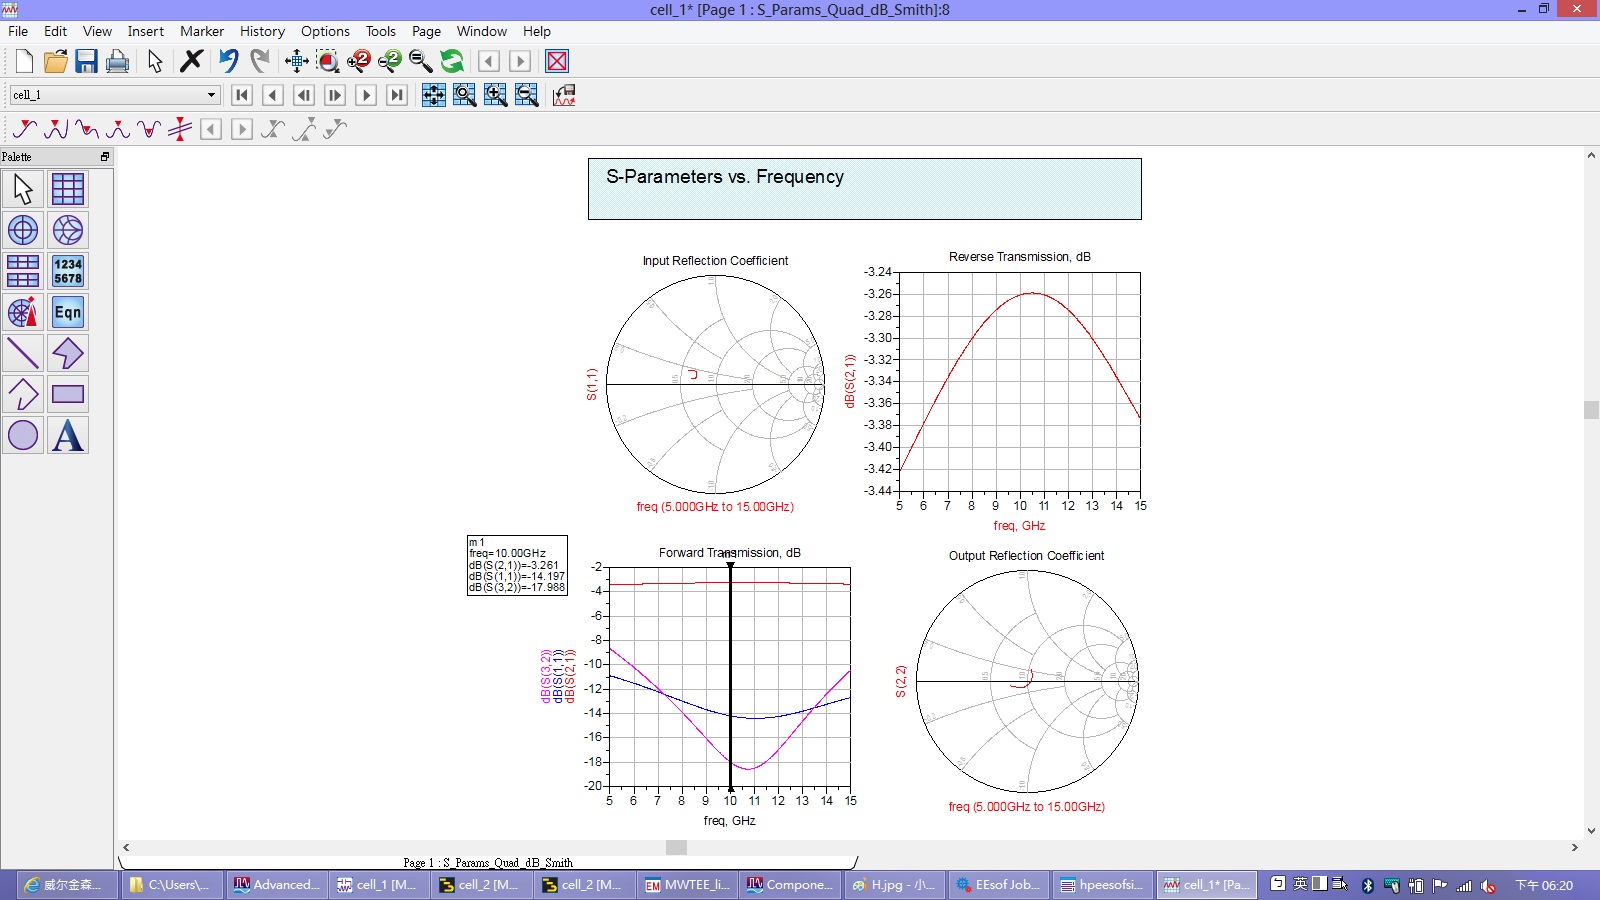Click the Page 1 : S_Params_Quad_dB_Smith tab
This screenshot has height=900, width=1600.
(488, 862)
